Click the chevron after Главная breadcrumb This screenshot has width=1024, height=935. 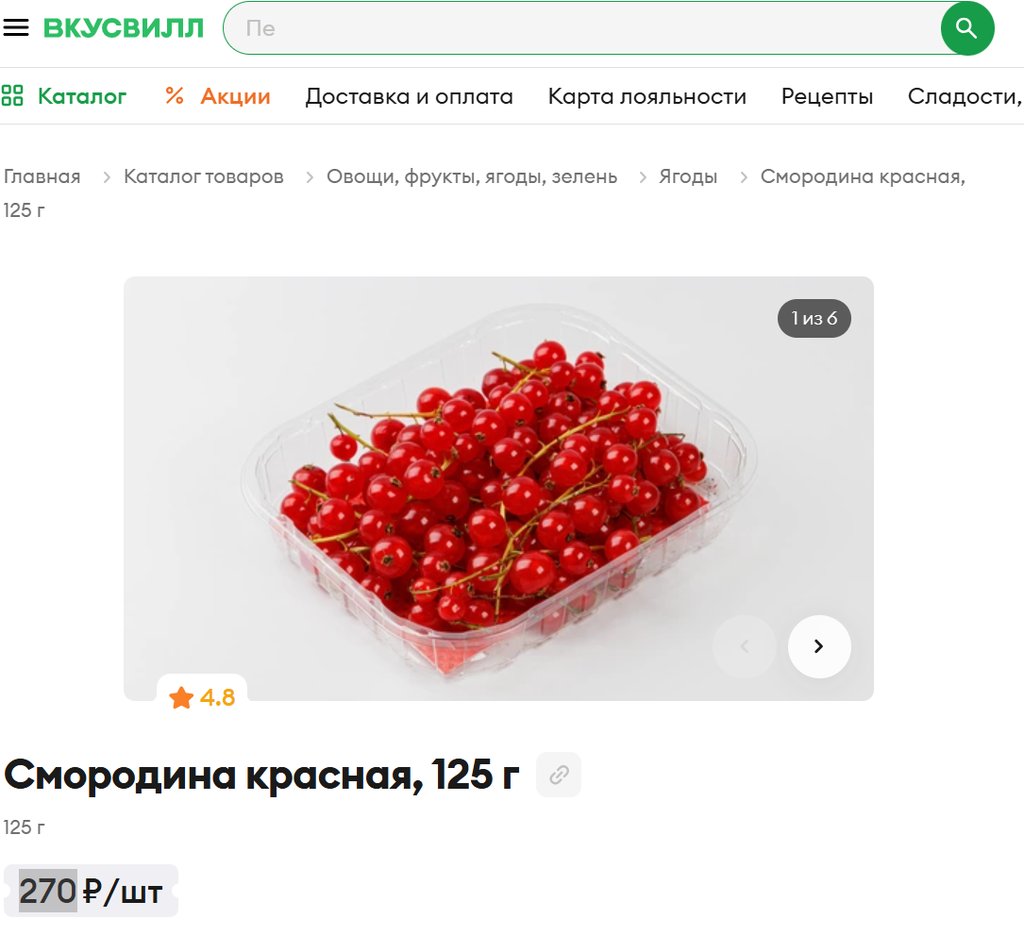(x=106, y=177)
